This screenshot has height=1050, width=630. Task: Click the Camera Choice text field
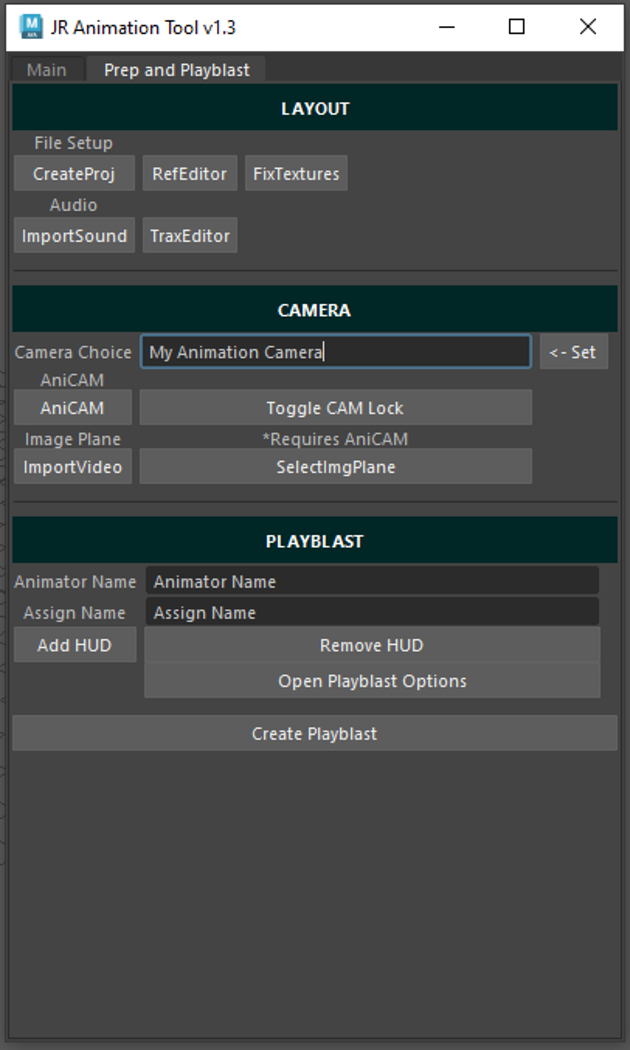(335, 352)
